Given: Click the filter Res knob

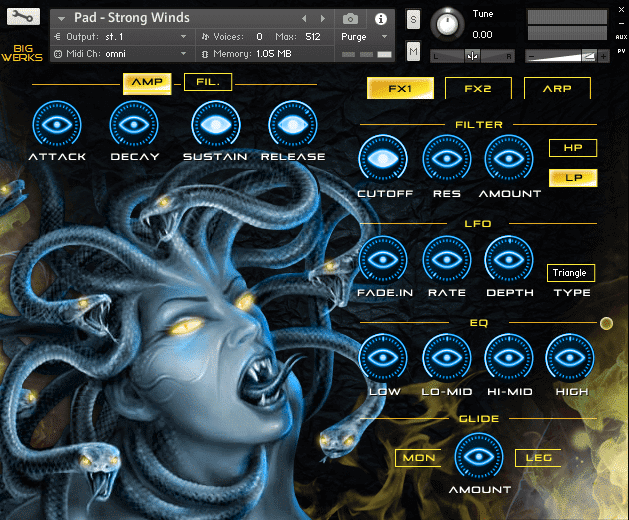Looking at the screenshot, I should coord(446,158).
